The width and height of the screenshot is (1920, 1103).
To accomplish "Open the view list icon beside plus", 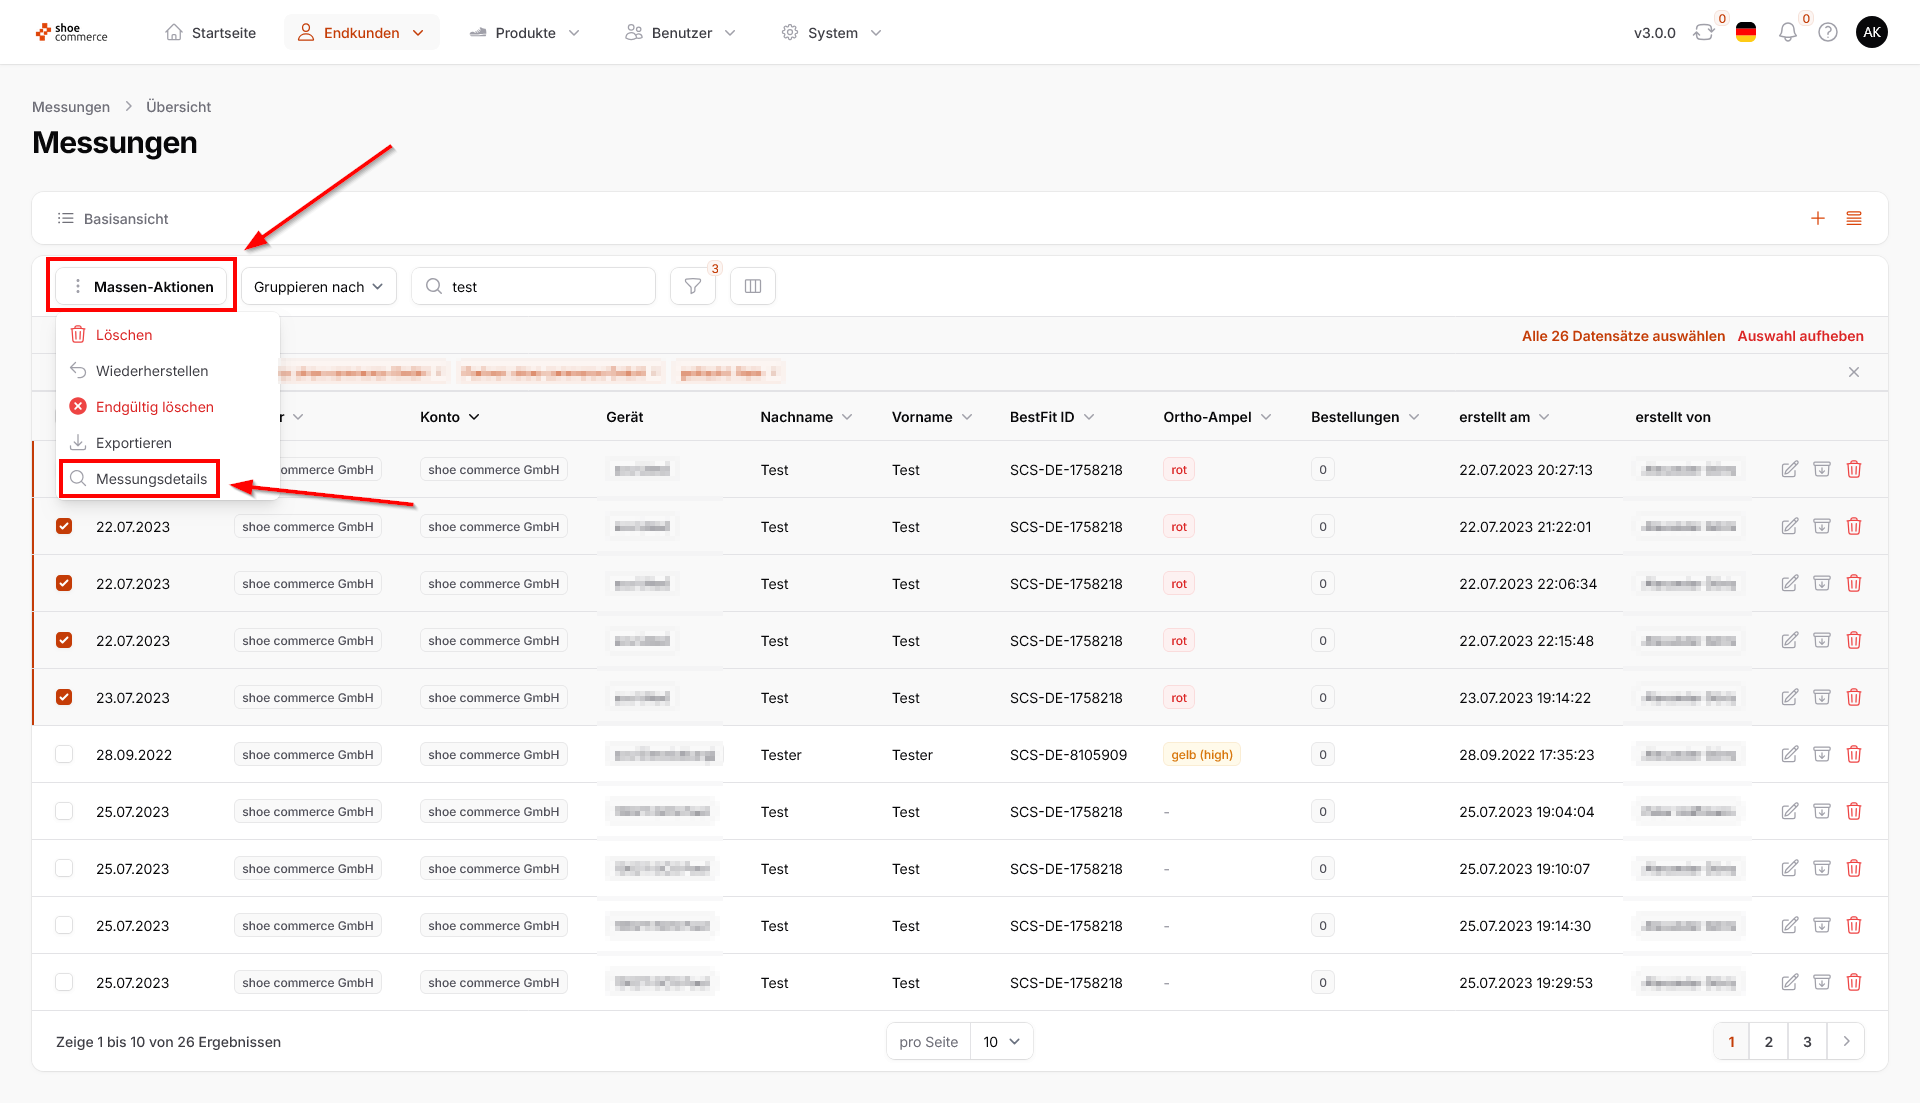I will (x=1854, y=218).
